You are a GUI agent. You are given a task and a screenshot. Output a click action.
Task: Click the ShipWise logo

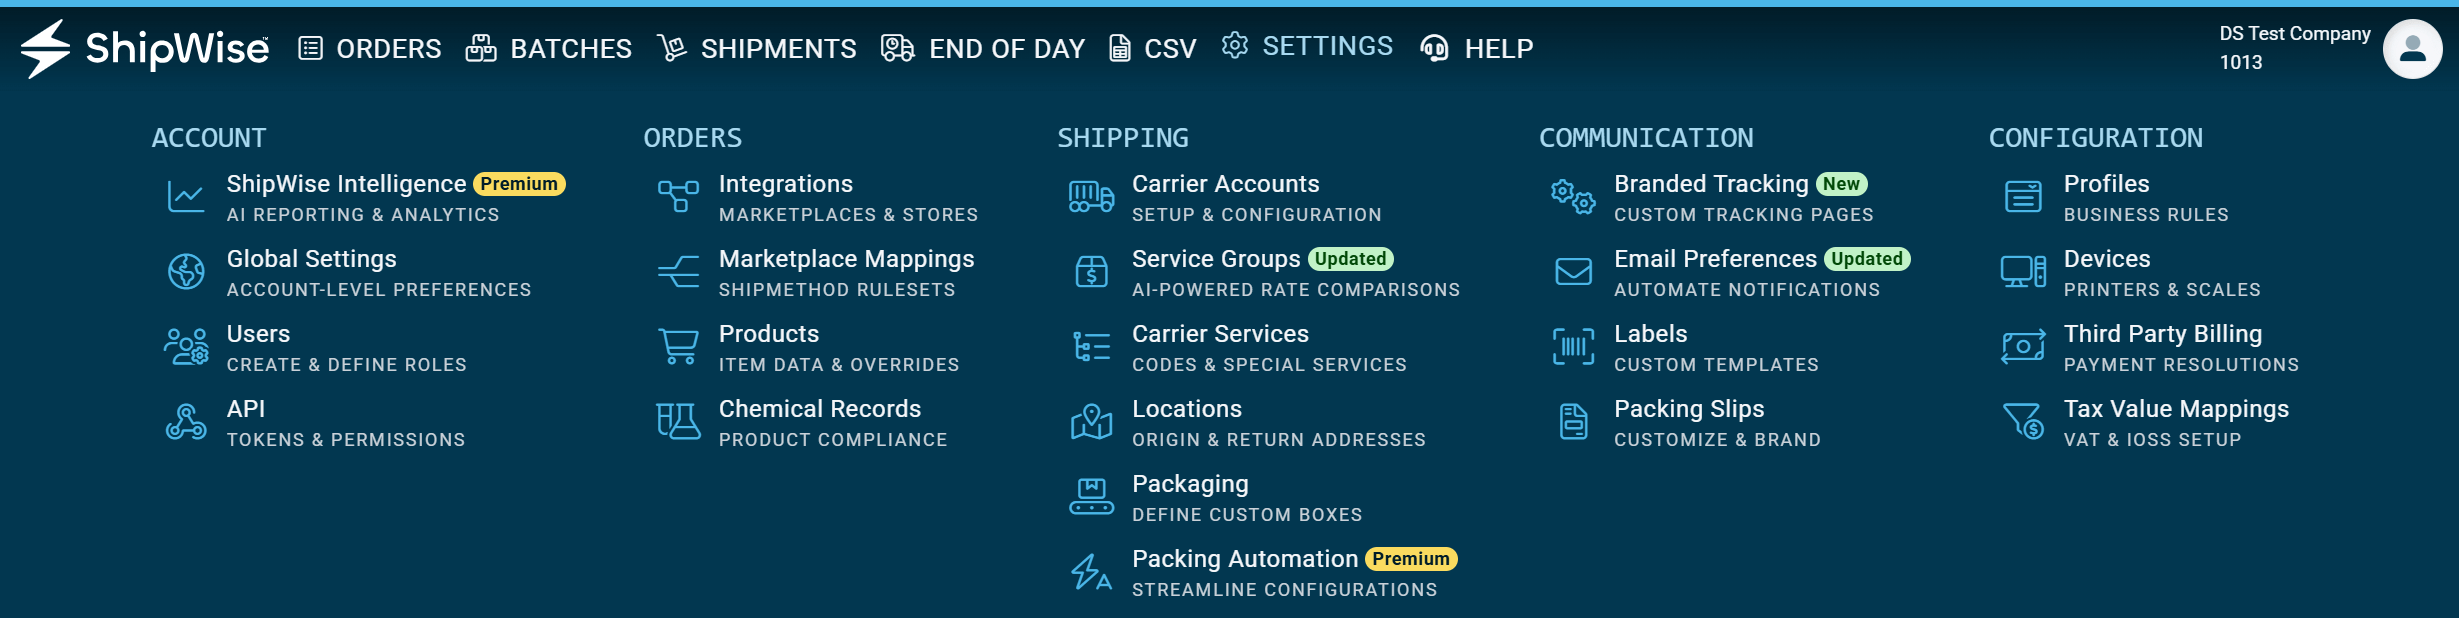pyautogui.click(x=145, y=48)
